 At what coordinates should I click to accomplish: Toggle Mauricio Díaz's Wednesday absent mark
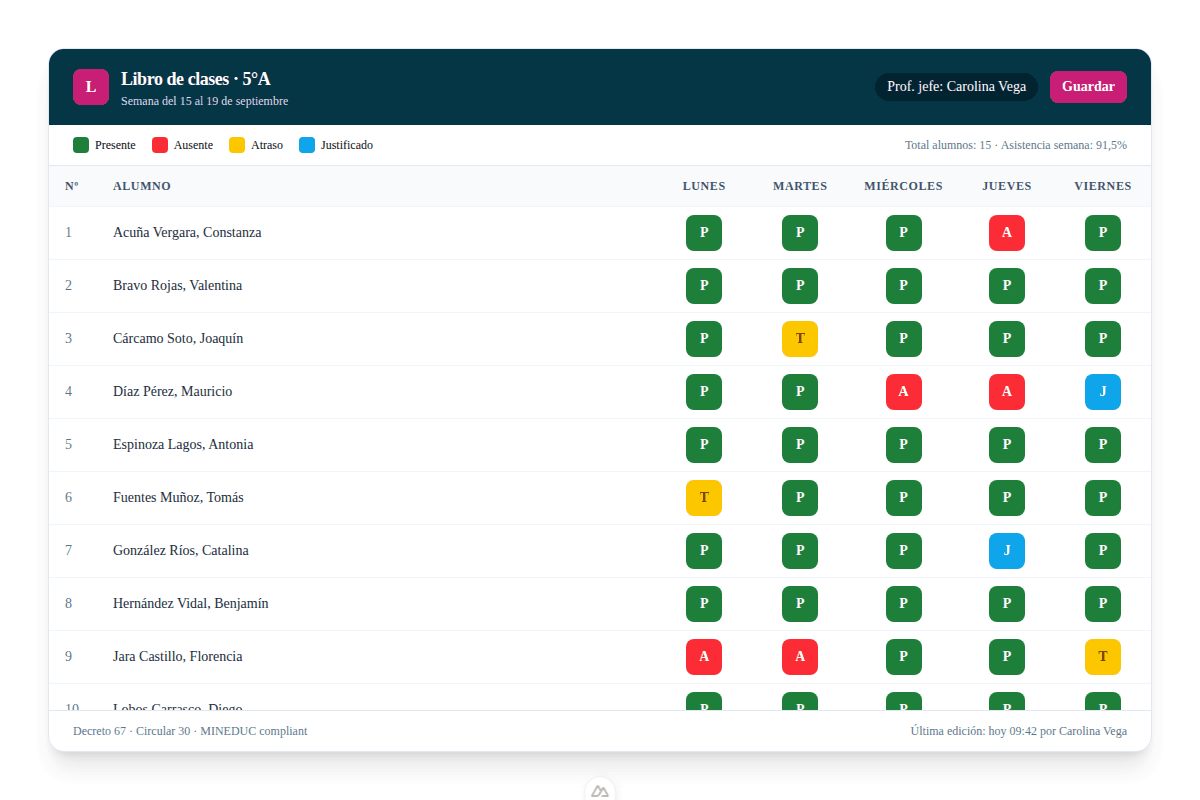903,392
